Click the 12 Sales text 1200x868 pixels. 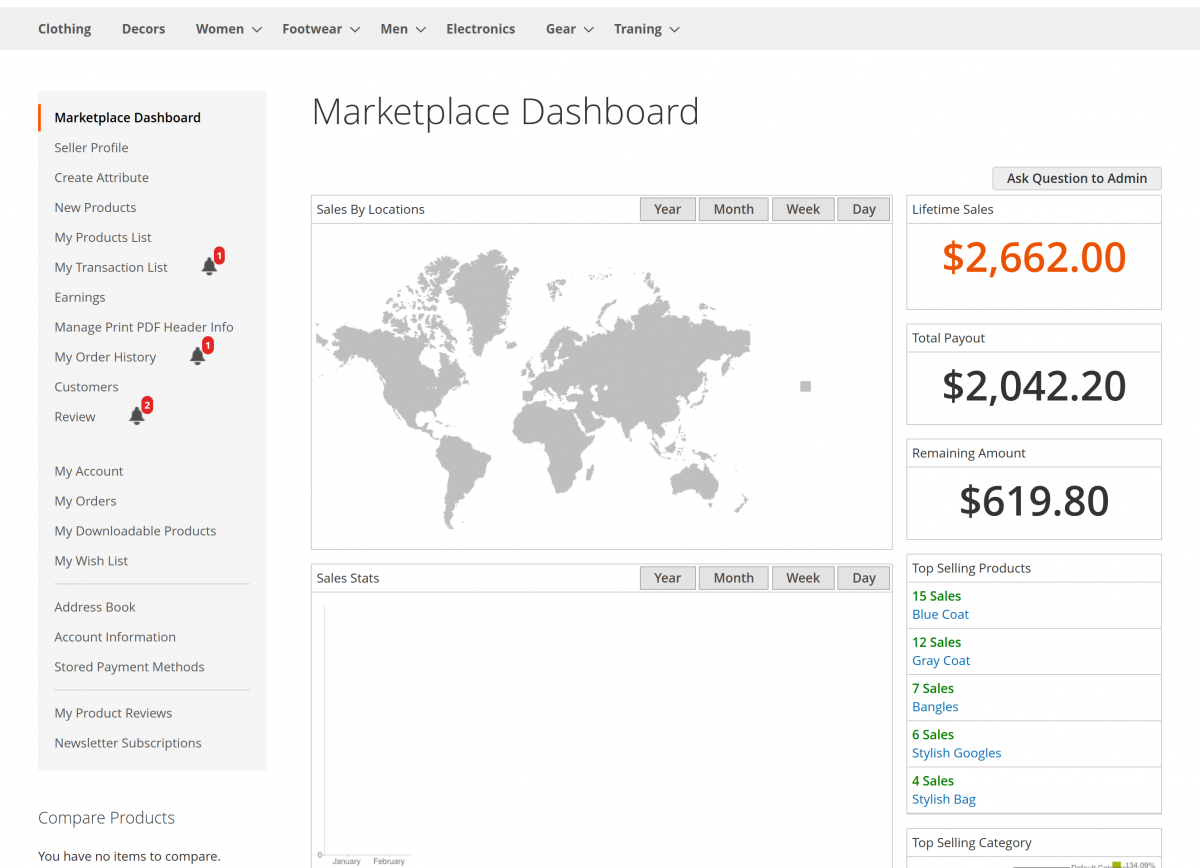click(x=936, y=642)
